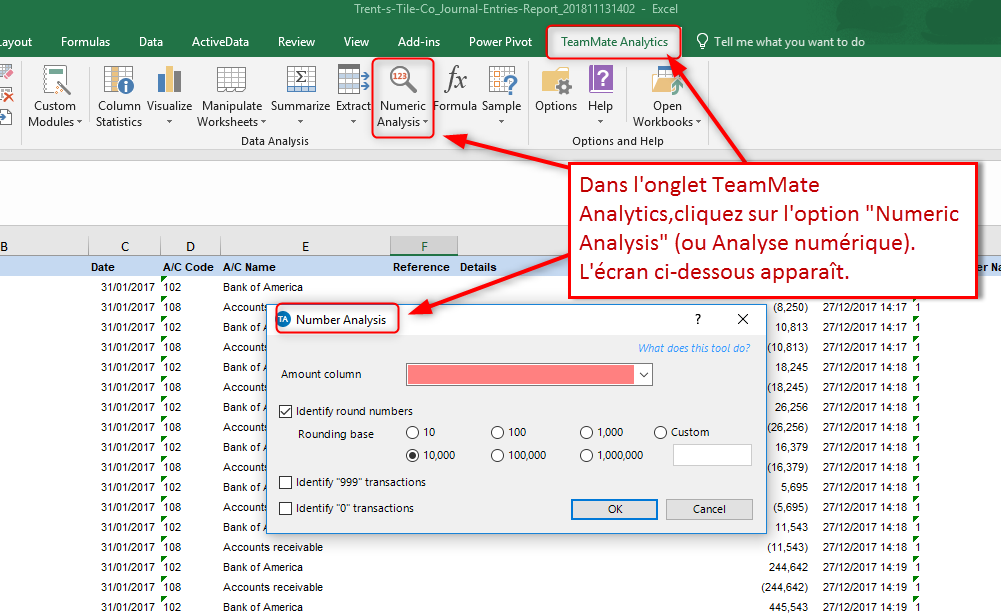Select rounding base 1,000,000
Screen dimensions: 1001x615
click(x=586, y=455)
